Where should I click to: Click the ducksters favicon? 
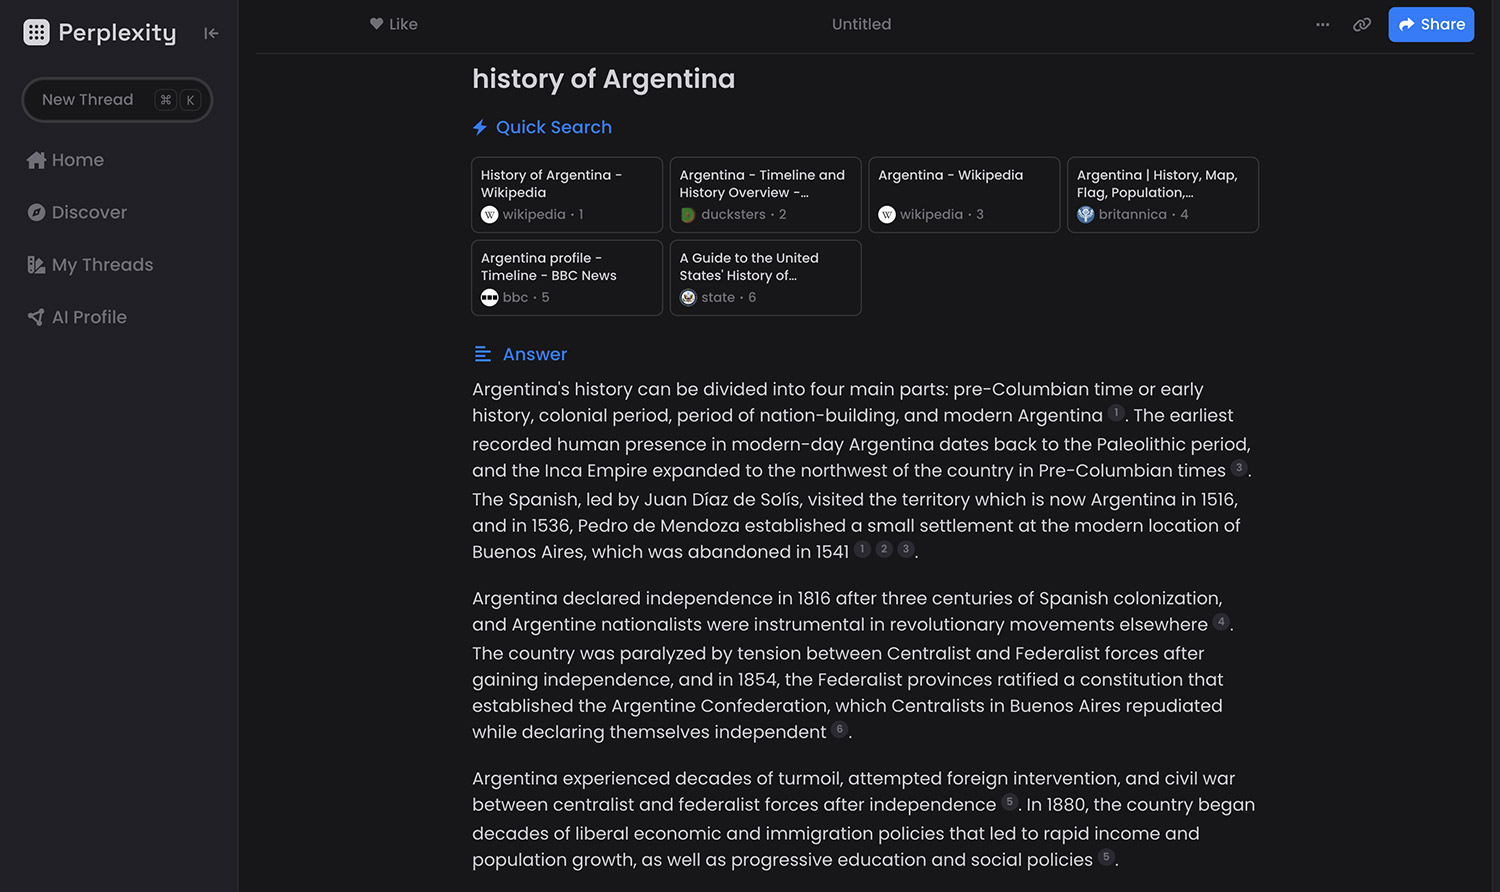[688, 215]
